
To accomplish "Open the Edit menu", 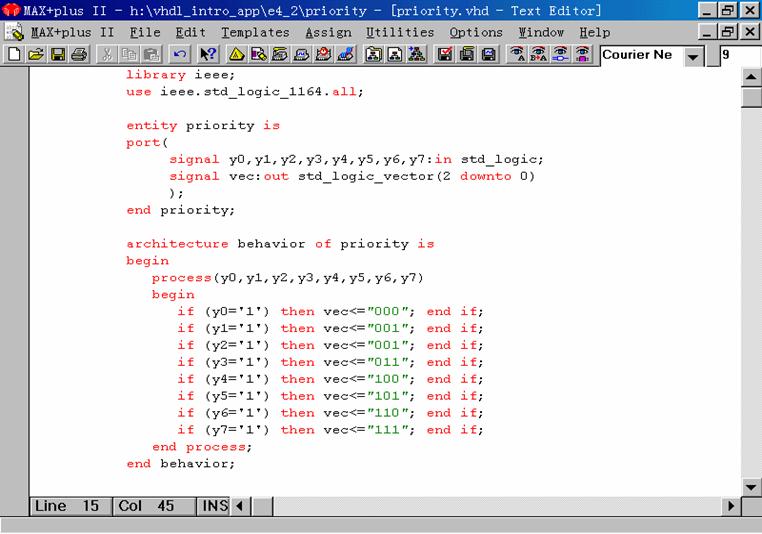I will [190, 33].
